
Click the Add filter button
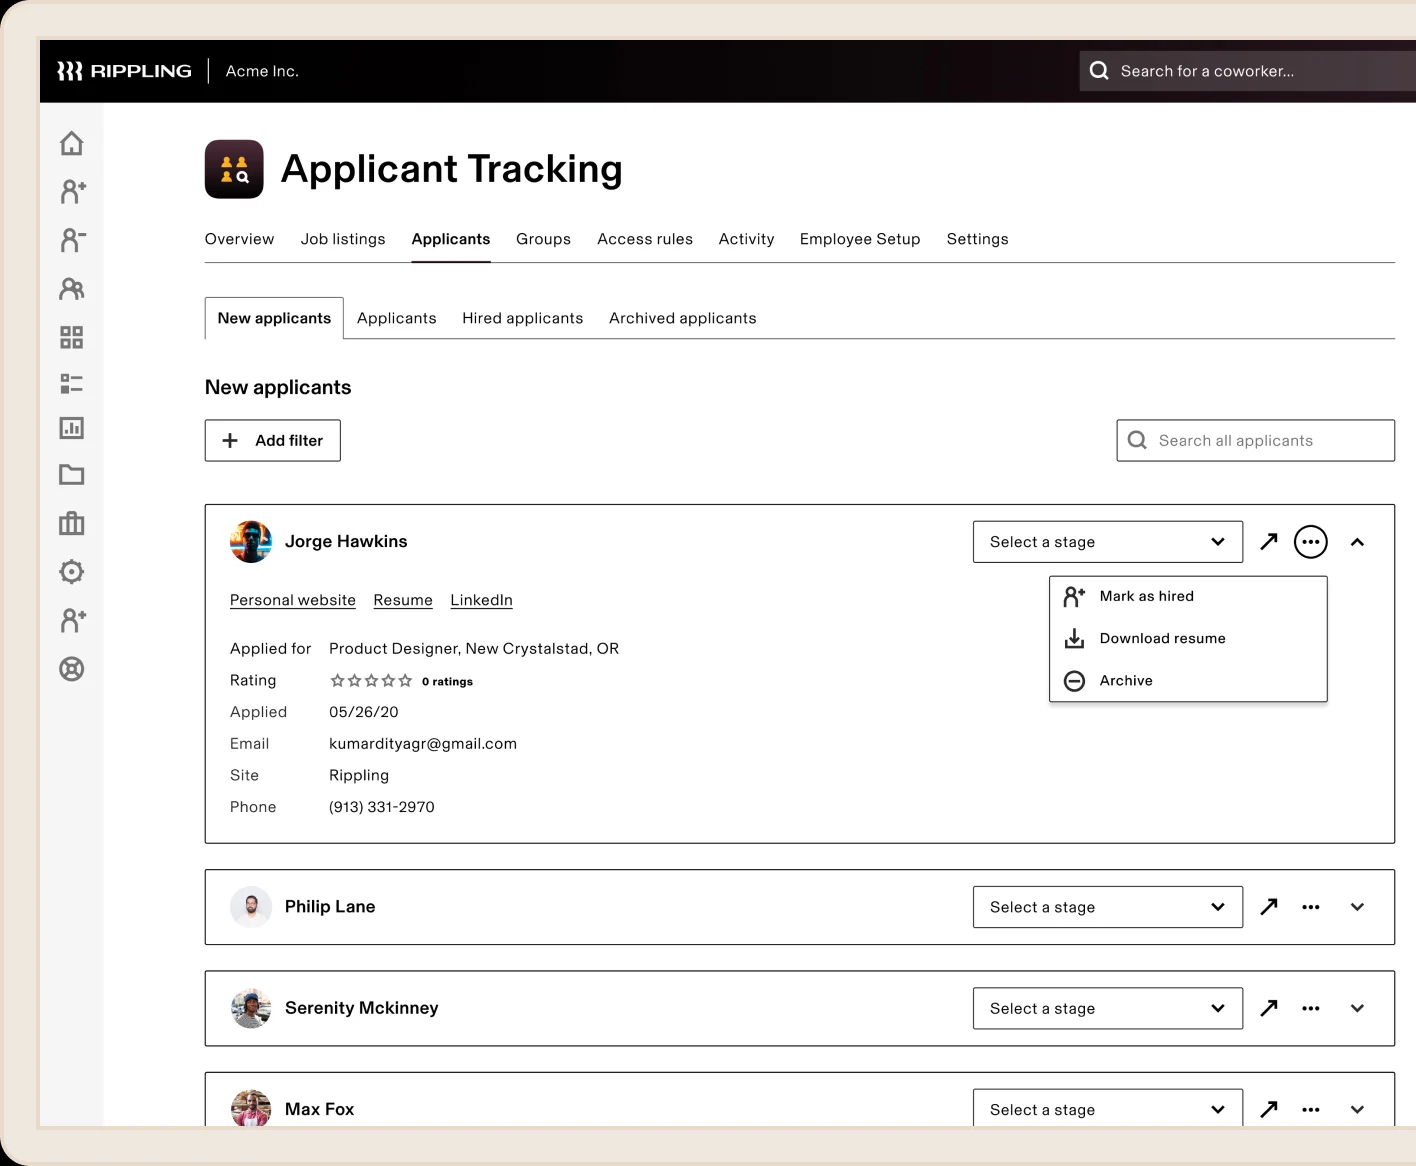coord(273,441)
